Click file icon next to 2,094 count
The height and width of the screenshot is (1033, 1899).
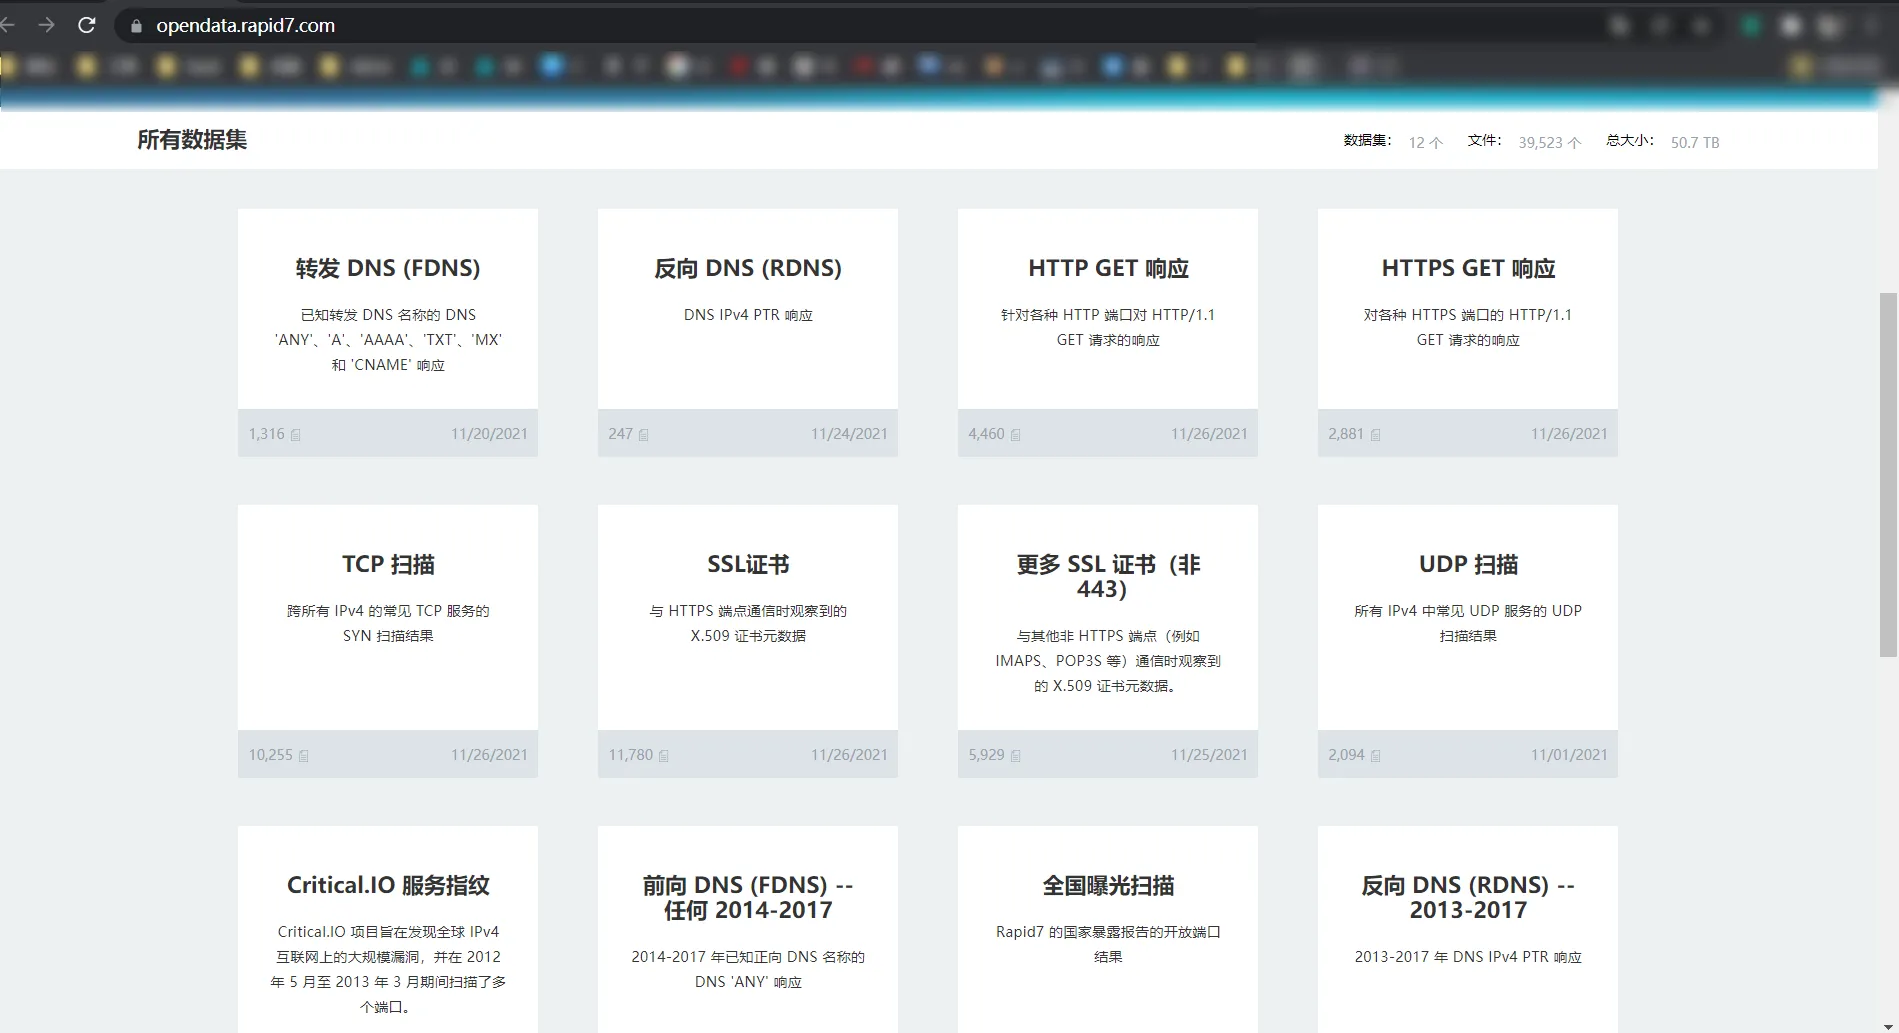pos(1376,756)
